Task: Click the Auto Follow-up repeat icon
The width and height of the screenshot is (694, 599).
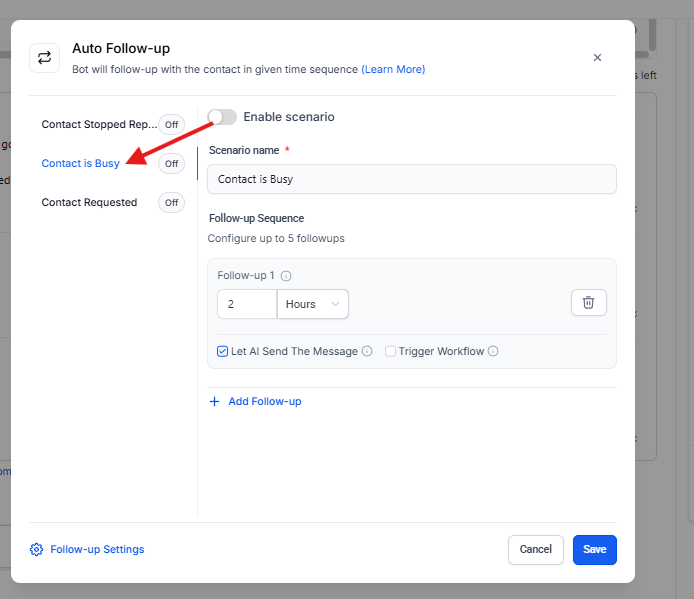Action: tap(44, 57)
